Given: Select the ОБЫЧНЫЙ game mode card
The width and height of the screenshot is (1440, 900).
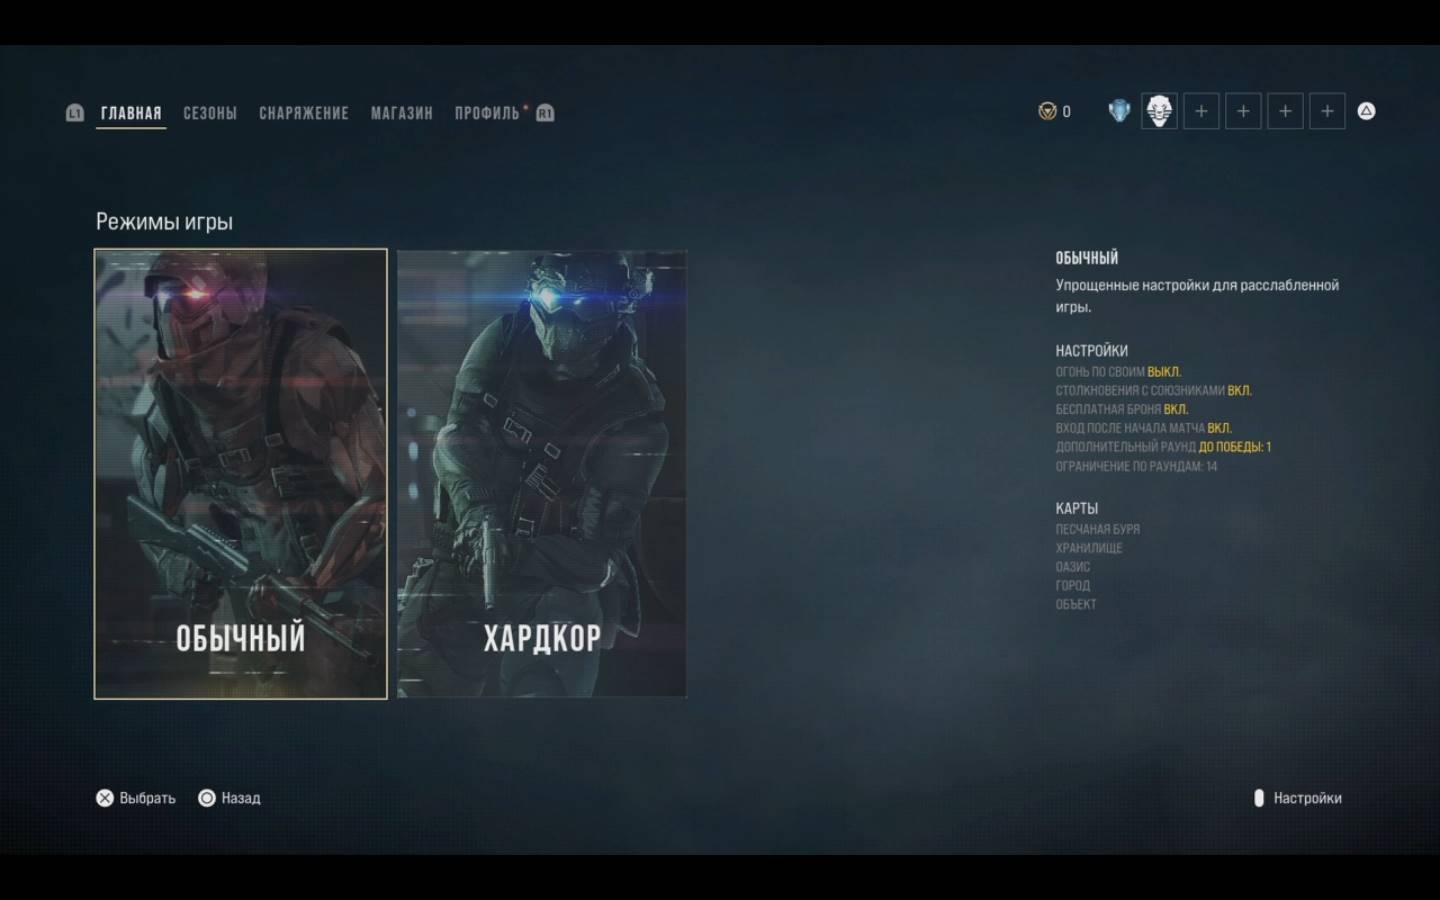Looking at the screenshot, I should coord(241,474).
